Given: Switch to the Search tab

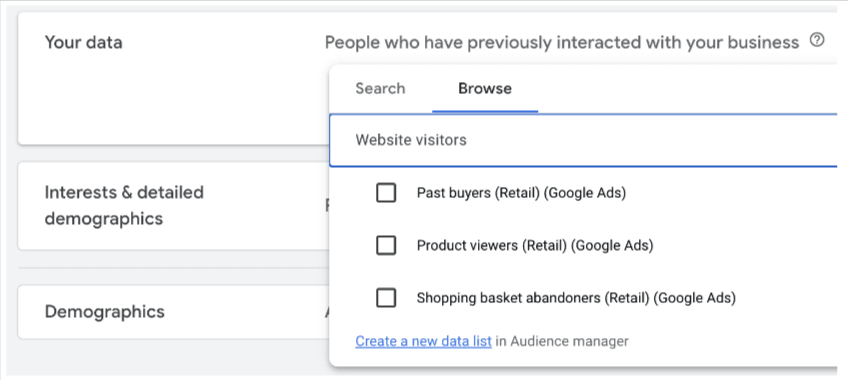Looking at the screenshot, I should click(380, 89).
